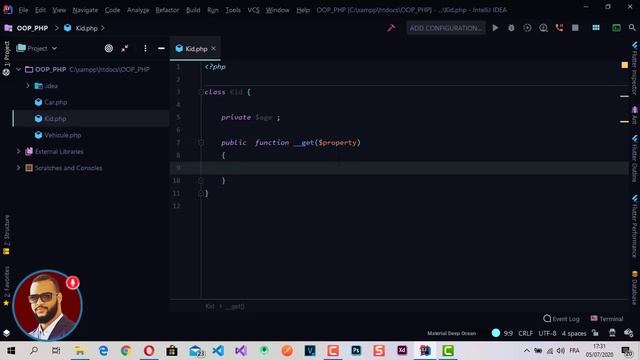Open the Refactor menu
Image resolution: width=640 pixels, height=360 pixels.
click(x=167, y=10)
